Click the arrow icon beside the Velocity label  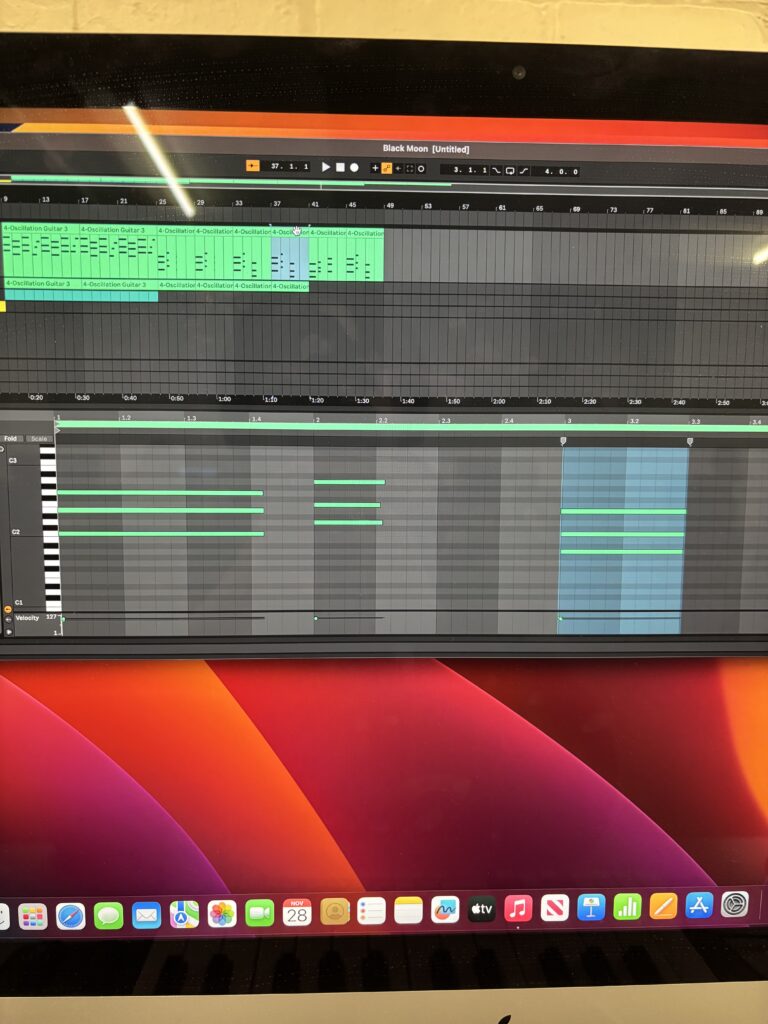click(x=8, y=619)
